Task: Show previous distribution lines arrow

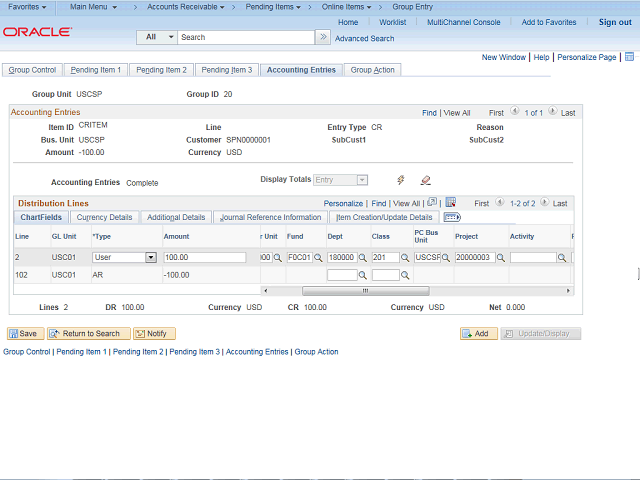Action: point(500,202)
